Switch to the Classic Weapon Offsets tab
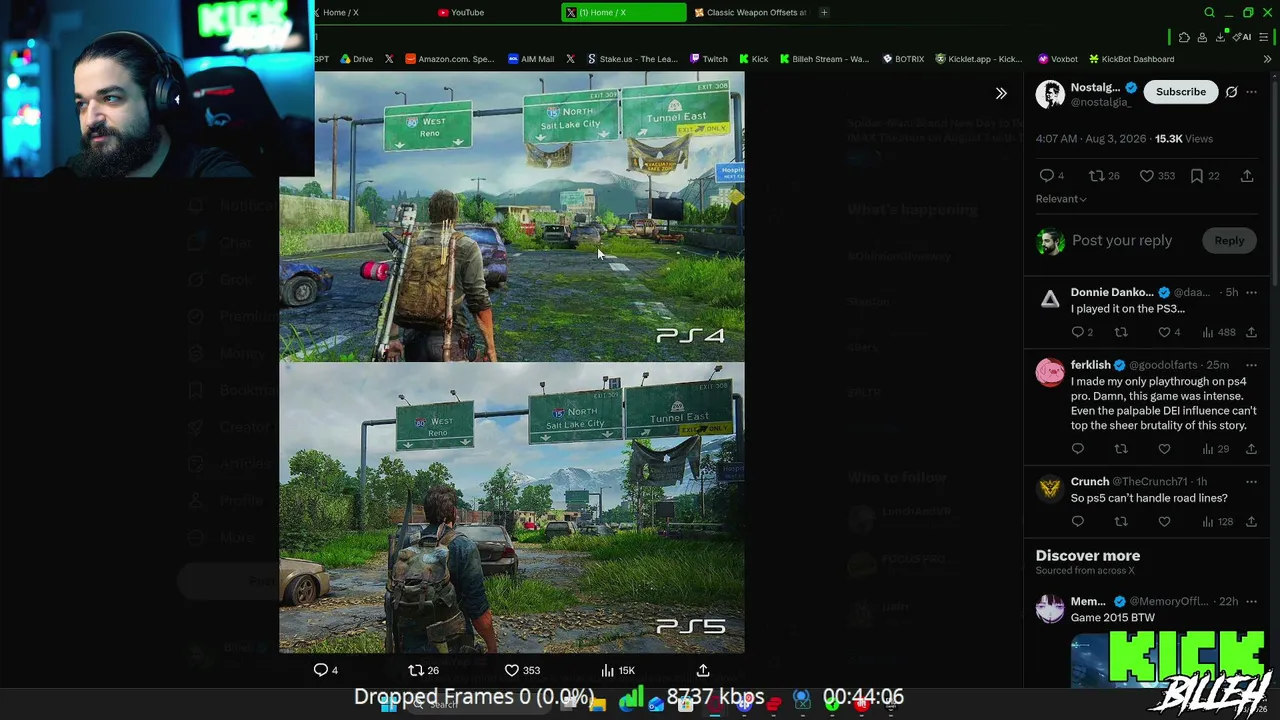The image size is (1280, 720). 750,13
